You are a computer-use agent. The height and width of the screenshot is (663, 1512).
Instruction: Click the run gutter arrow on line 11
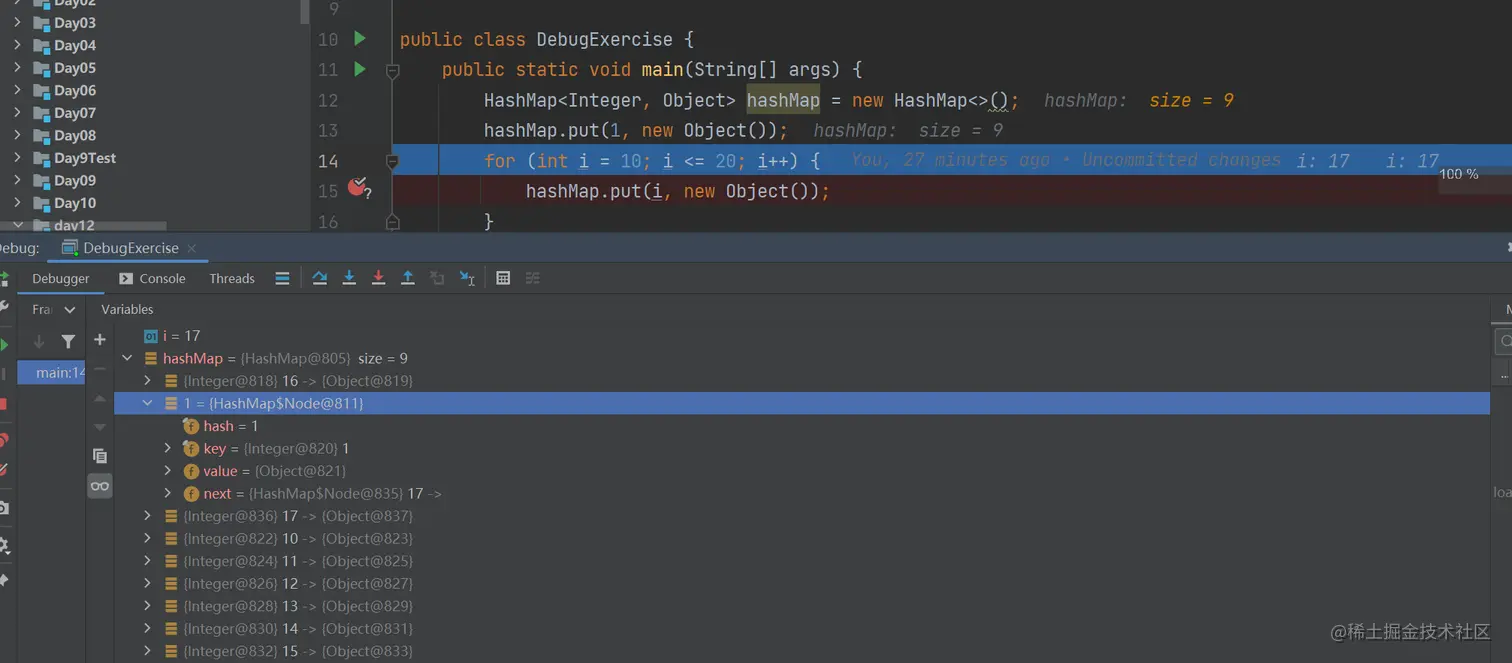(x=360, y=69)
